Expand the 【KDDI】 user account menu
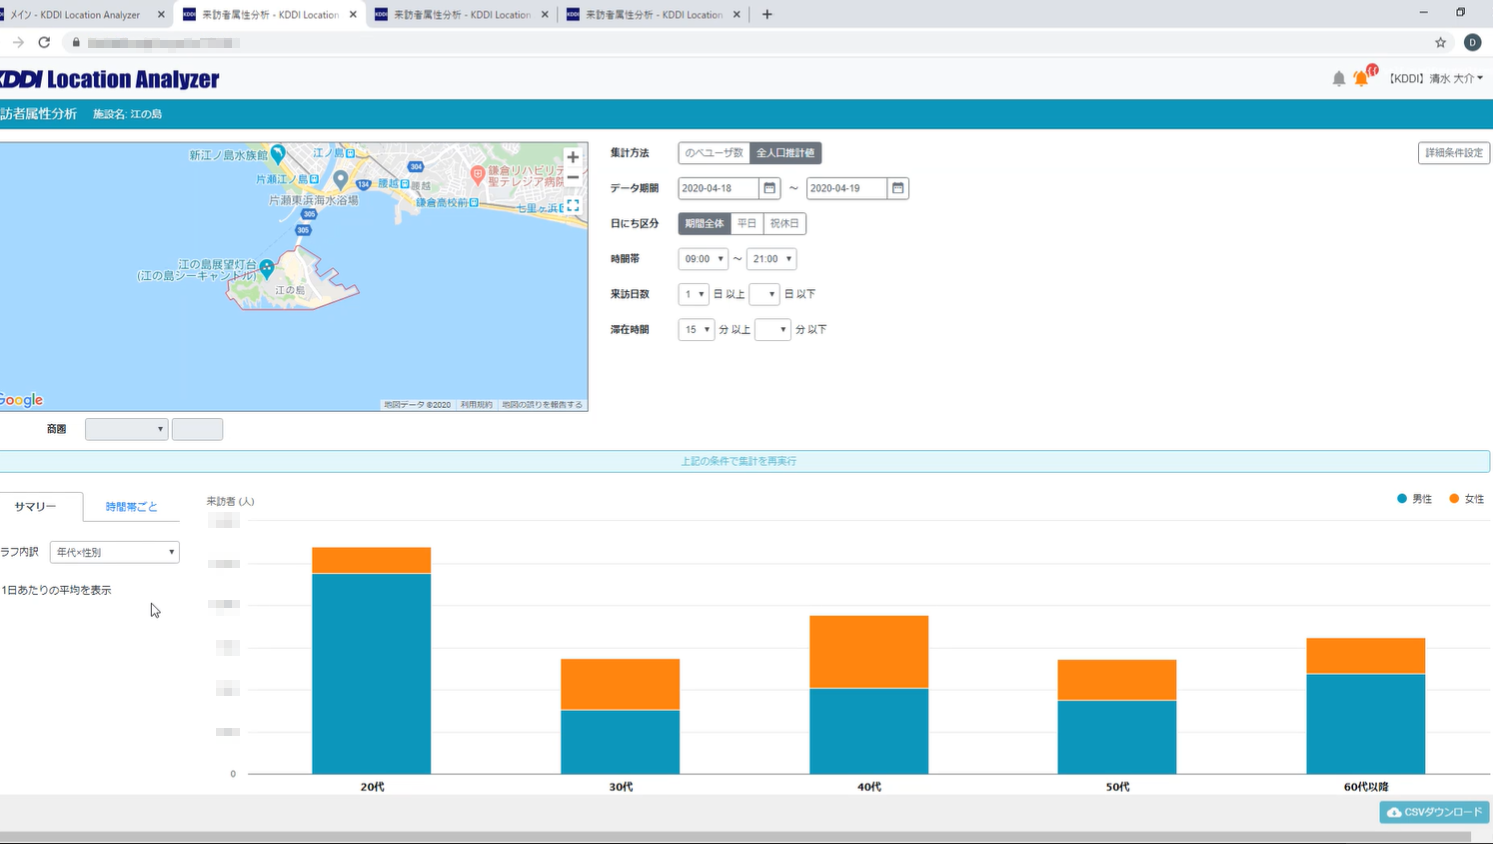 pos(1435,78)
